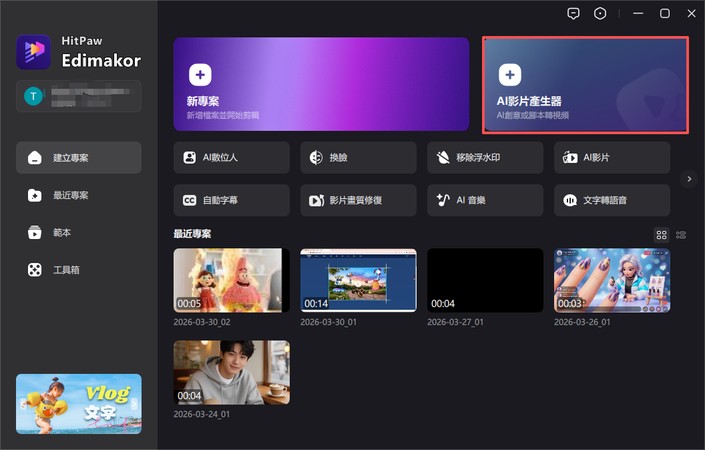705x450 pixels.
Task: Click the 建立專案 home icon
Action: [35, 158]
